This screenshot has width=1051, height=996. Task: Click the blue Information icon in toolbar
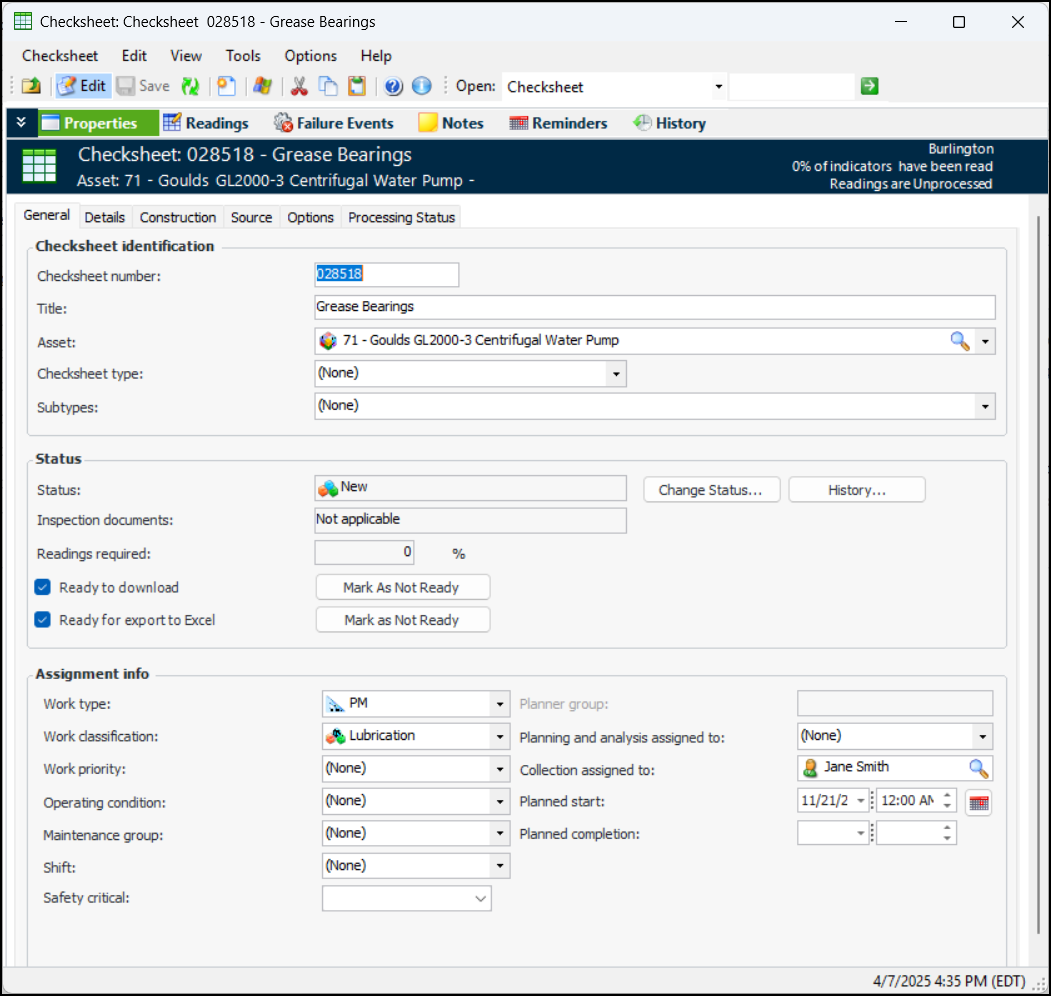point(421,86)
